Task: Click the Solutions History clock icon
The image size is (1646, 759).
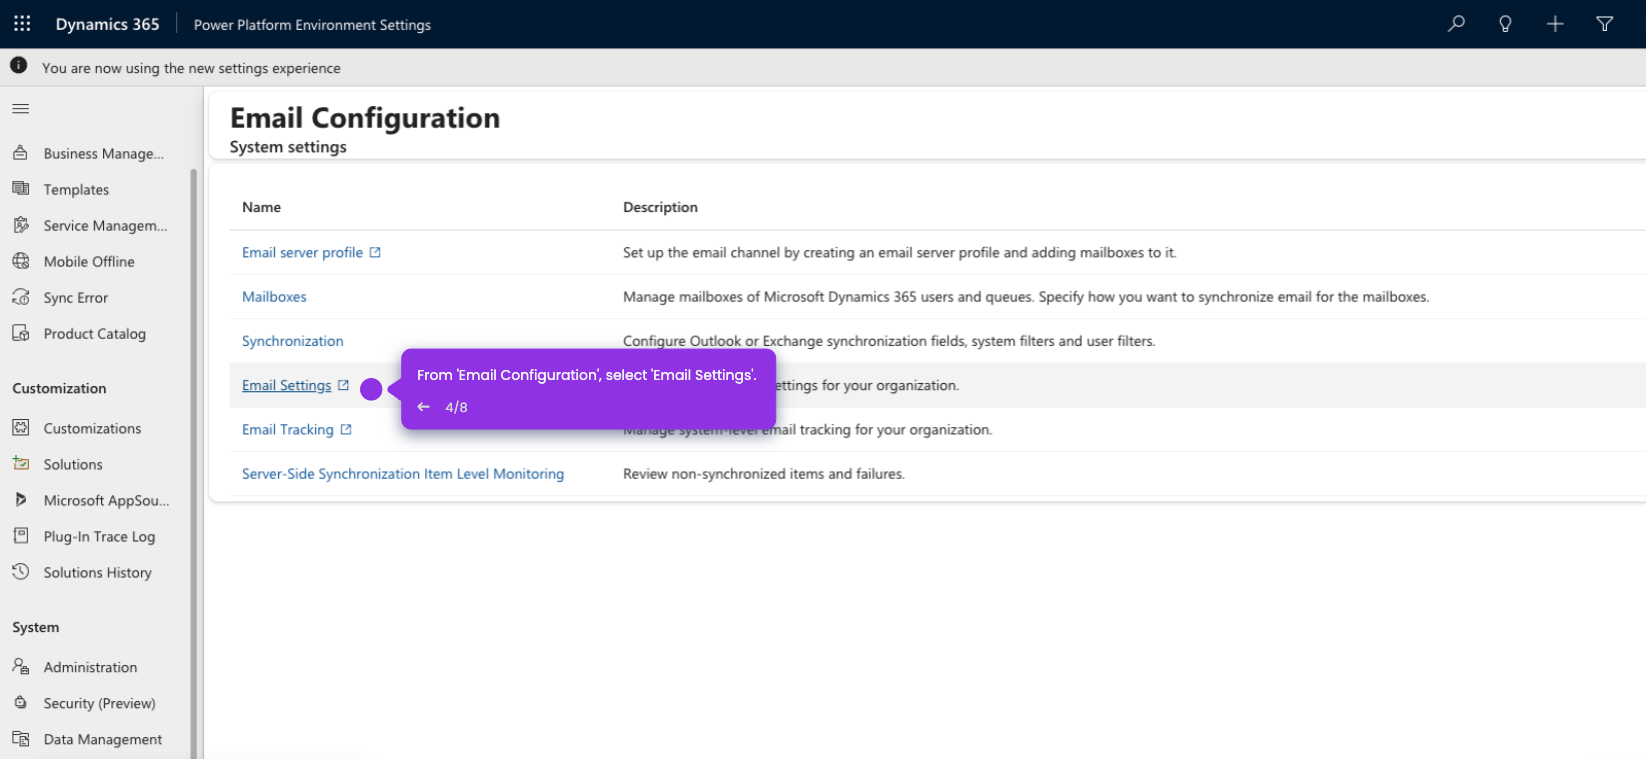Action: click(21, 572)
